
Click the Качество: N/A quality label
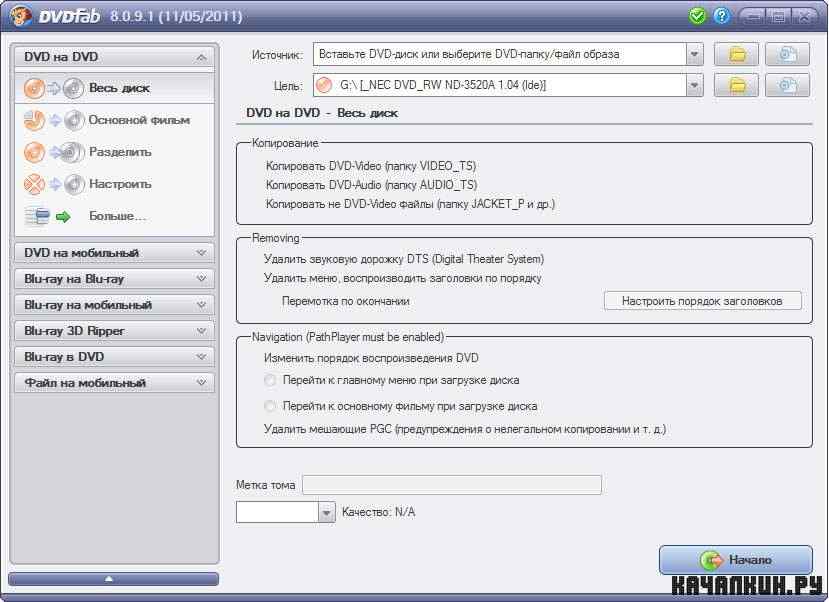coord(379,512)
